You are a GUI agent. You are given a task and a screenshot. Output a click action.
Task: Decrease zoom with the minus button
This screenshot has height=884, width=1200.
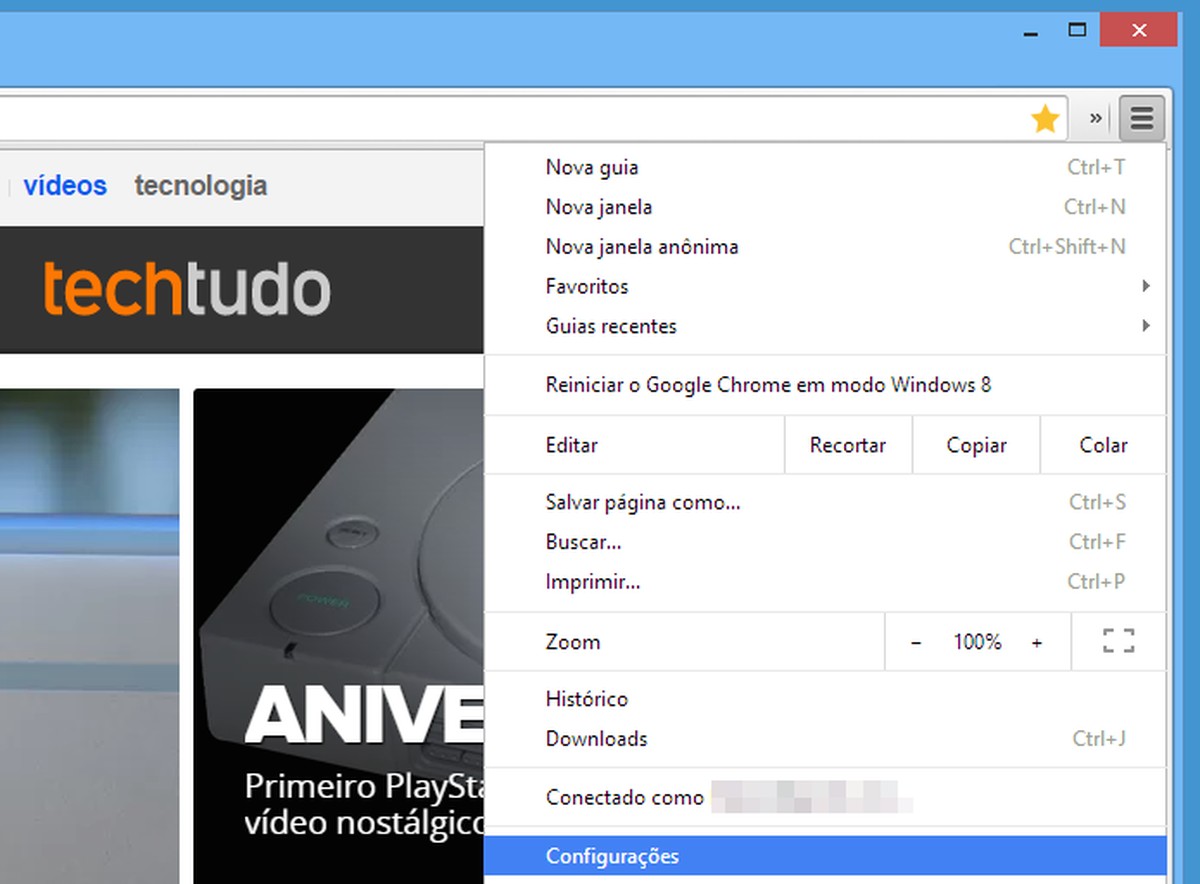point(916,642)
